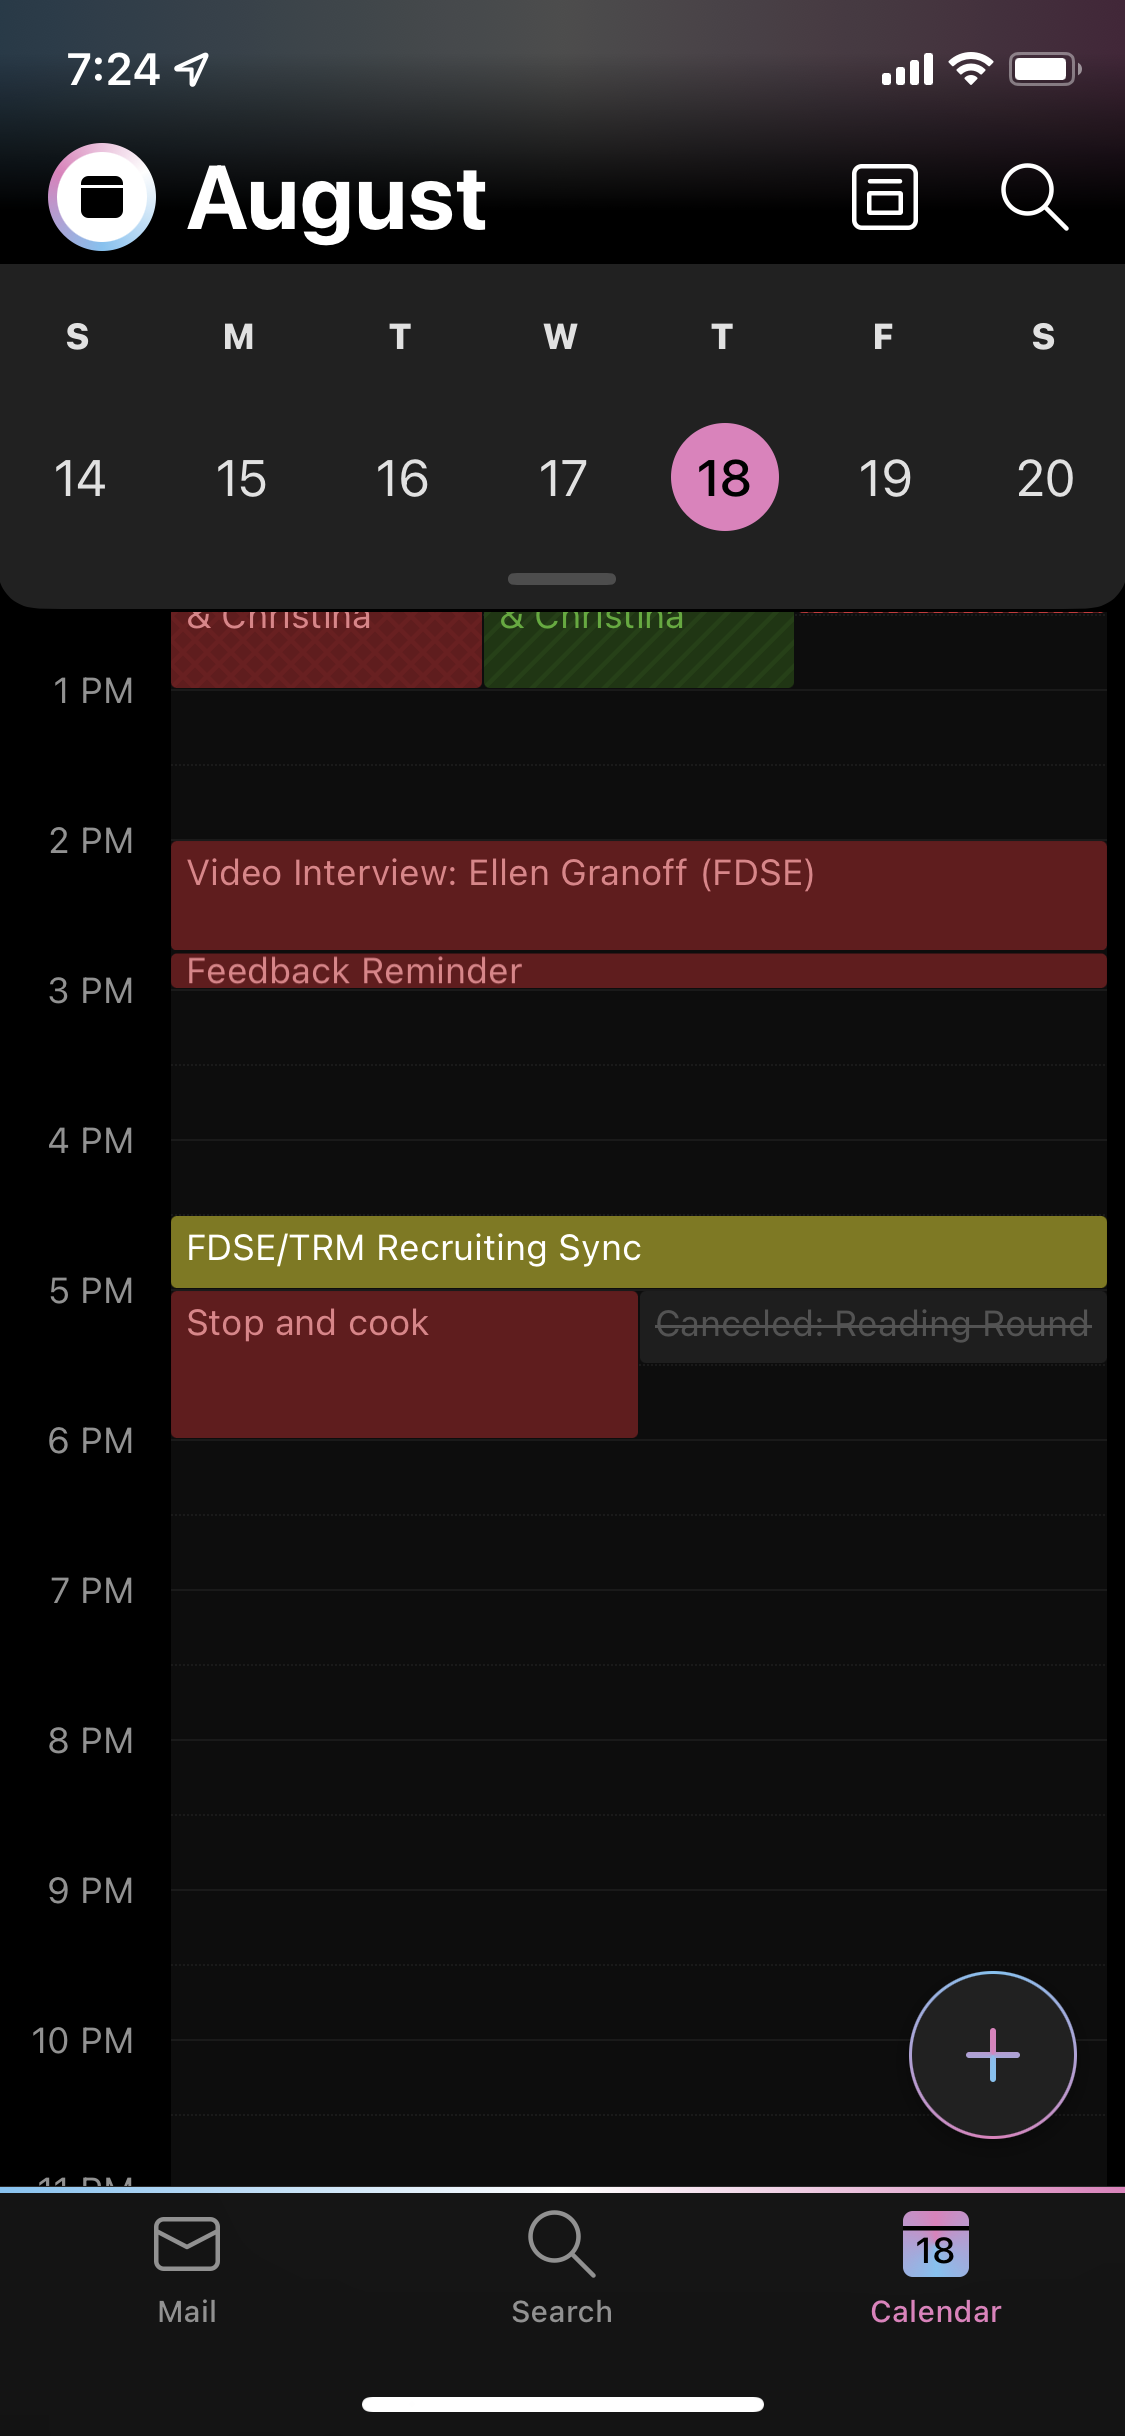Open the calendar view switcher icon
Image resolution: width=1125 pixels, height=2436 pixels.
(884, 197)
